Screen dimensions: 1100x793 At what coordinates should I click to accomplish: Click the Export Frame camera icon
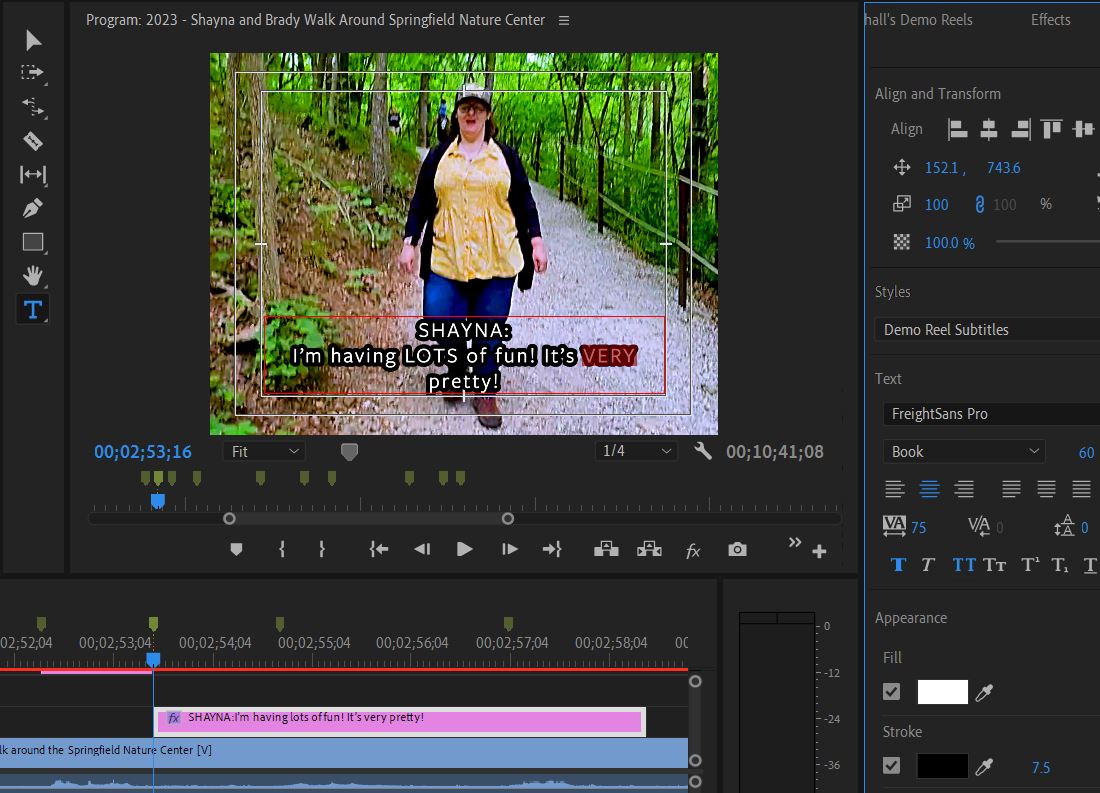(737, 549)
